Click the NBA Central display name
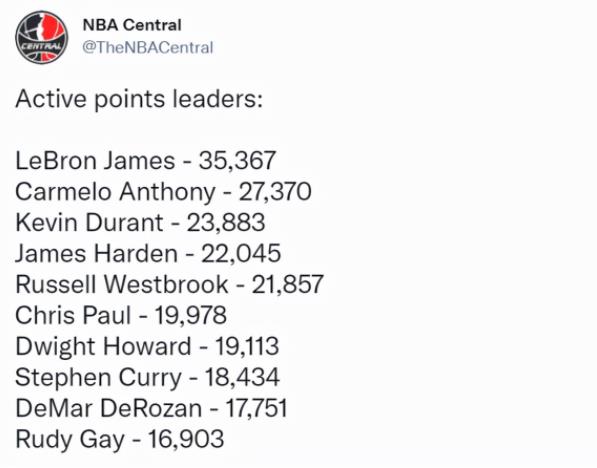The height and width of the screenshot is (468, 597). coord(132,25)
